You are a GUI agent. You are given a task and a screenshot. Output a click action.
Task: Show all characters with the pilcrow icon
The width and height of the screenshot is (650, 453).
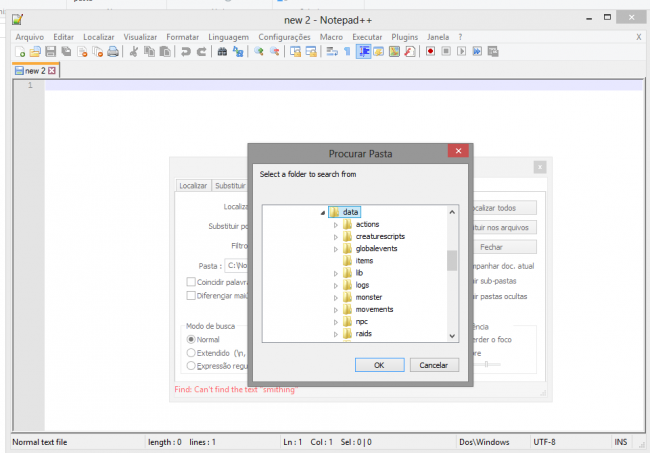pos(347,51)
